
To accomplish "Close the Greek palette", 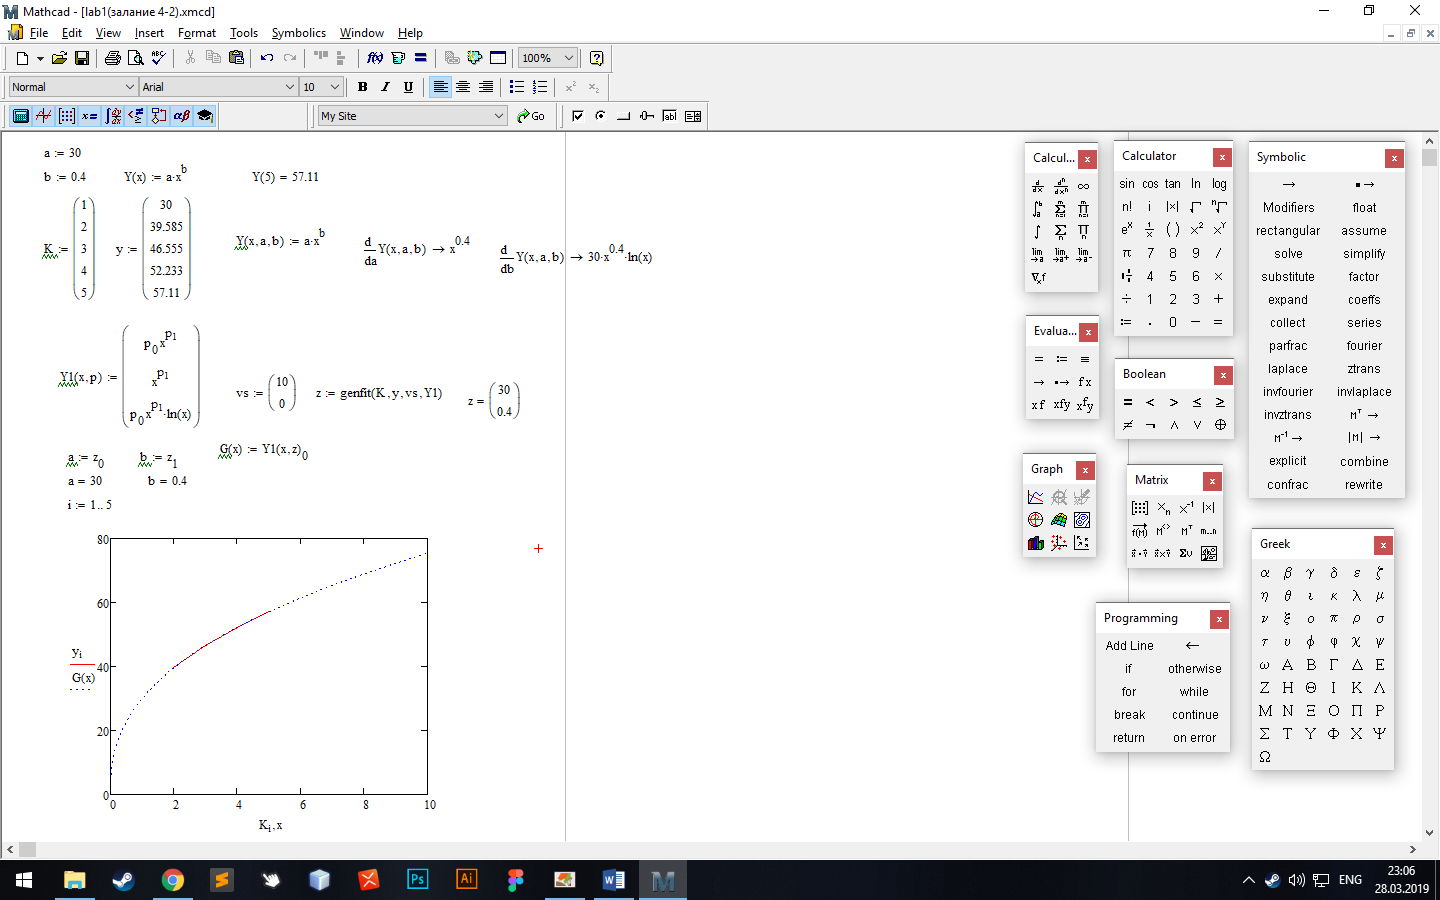I will pos(1383,545).
